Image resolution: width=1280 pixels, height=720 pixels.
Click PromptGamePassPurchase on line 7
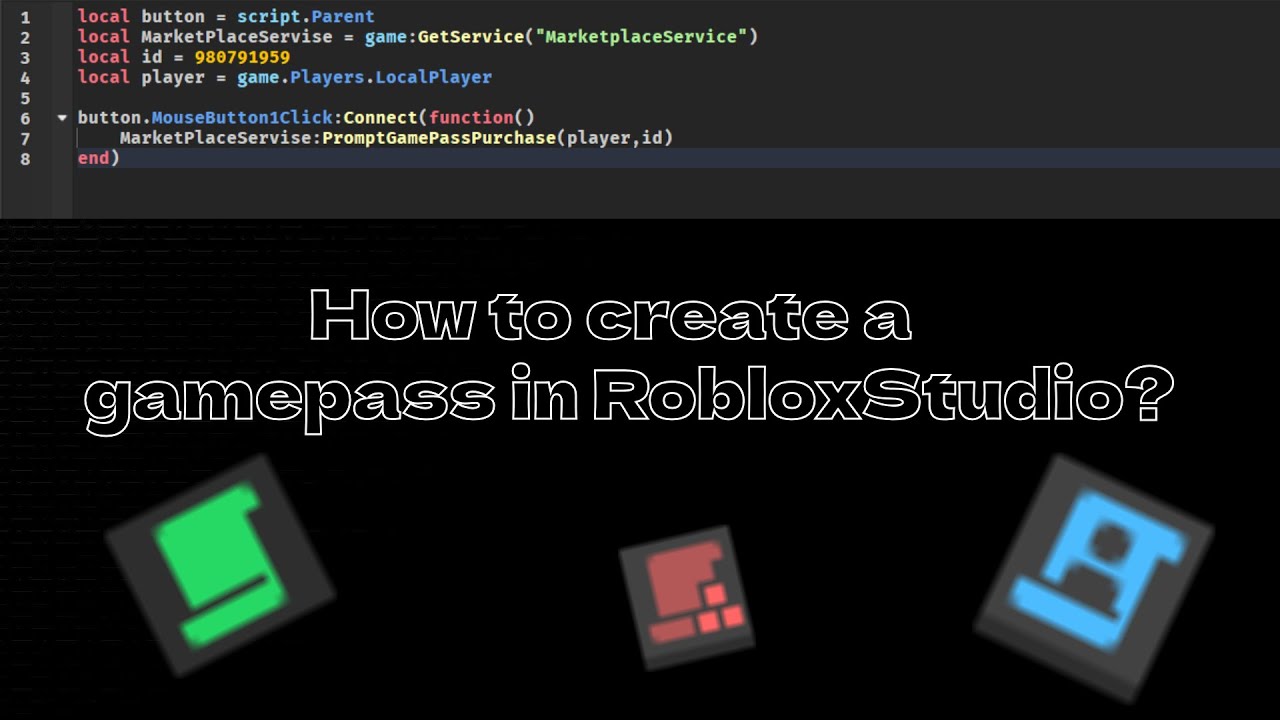click(x=441, y=137)
